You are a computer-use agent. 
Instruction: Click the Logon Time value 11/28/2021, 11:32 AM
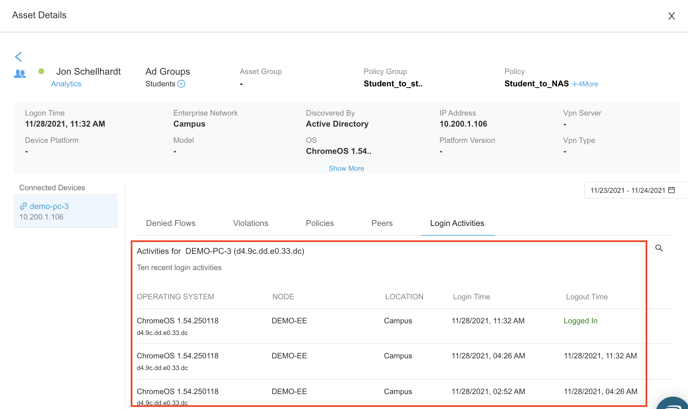(65, 124)
